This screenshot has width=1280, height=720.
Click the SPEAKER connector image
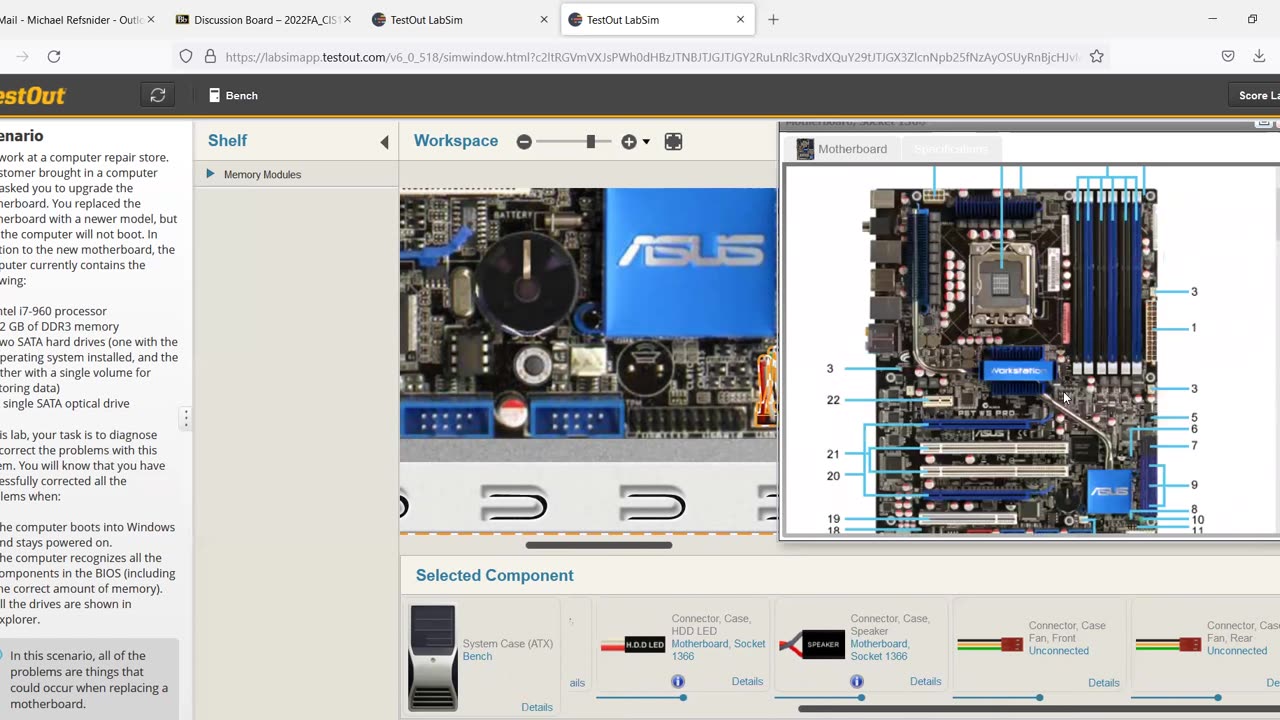click(811, 645)
